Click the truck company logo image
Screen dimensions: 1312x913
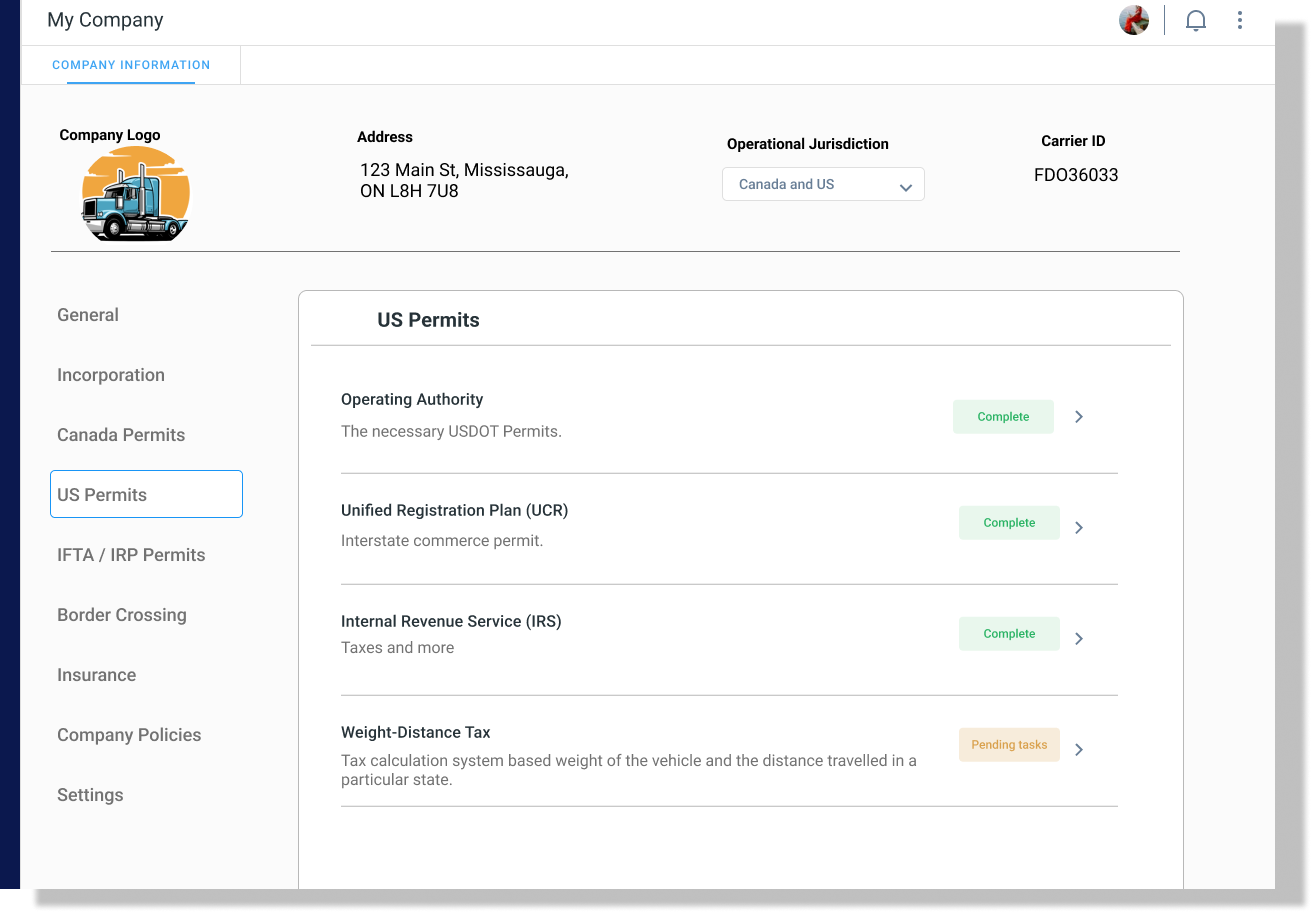(135, 194)
